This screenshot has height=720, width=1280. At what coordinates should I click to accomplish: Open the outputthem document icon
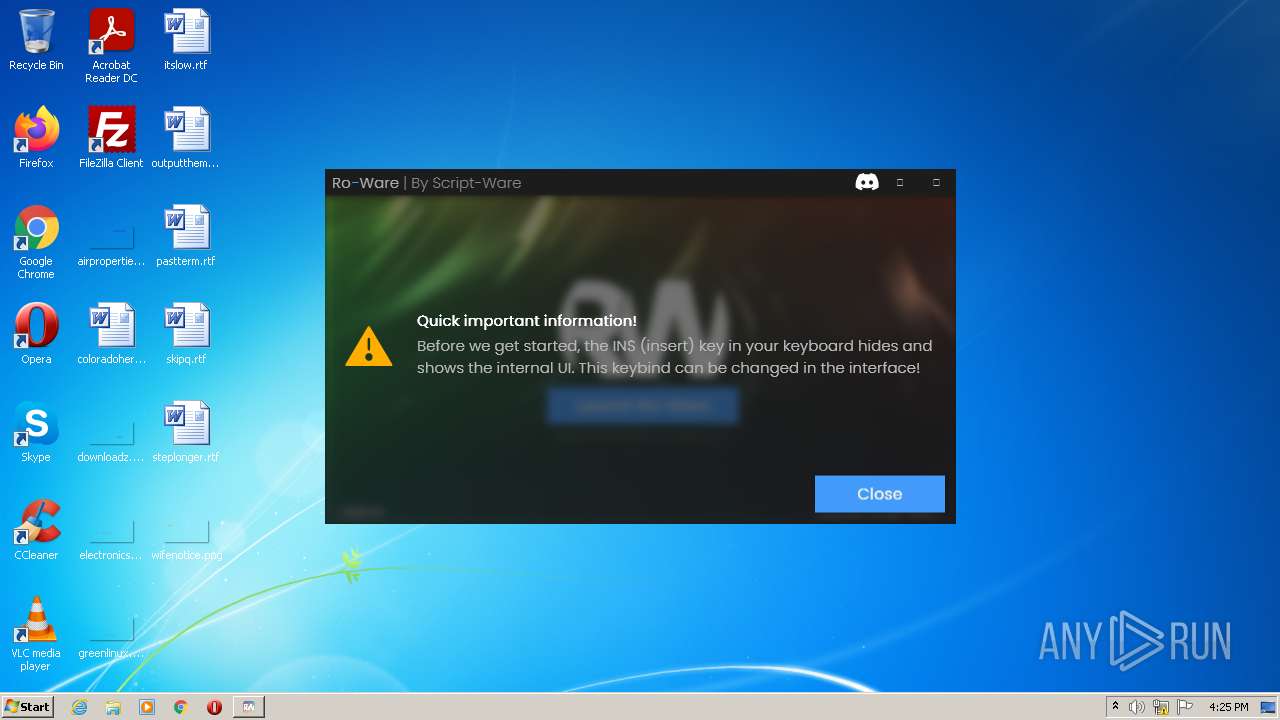tap(186, 138)
